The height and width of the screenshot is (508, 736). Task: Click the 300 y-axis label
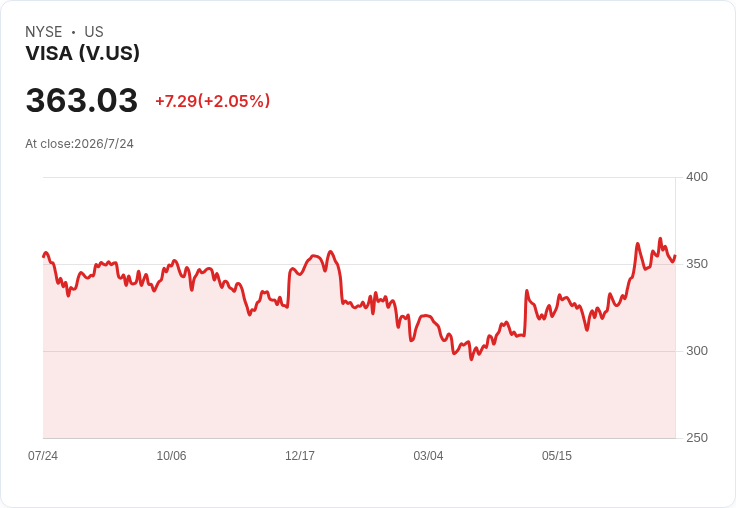click(697, 351)
